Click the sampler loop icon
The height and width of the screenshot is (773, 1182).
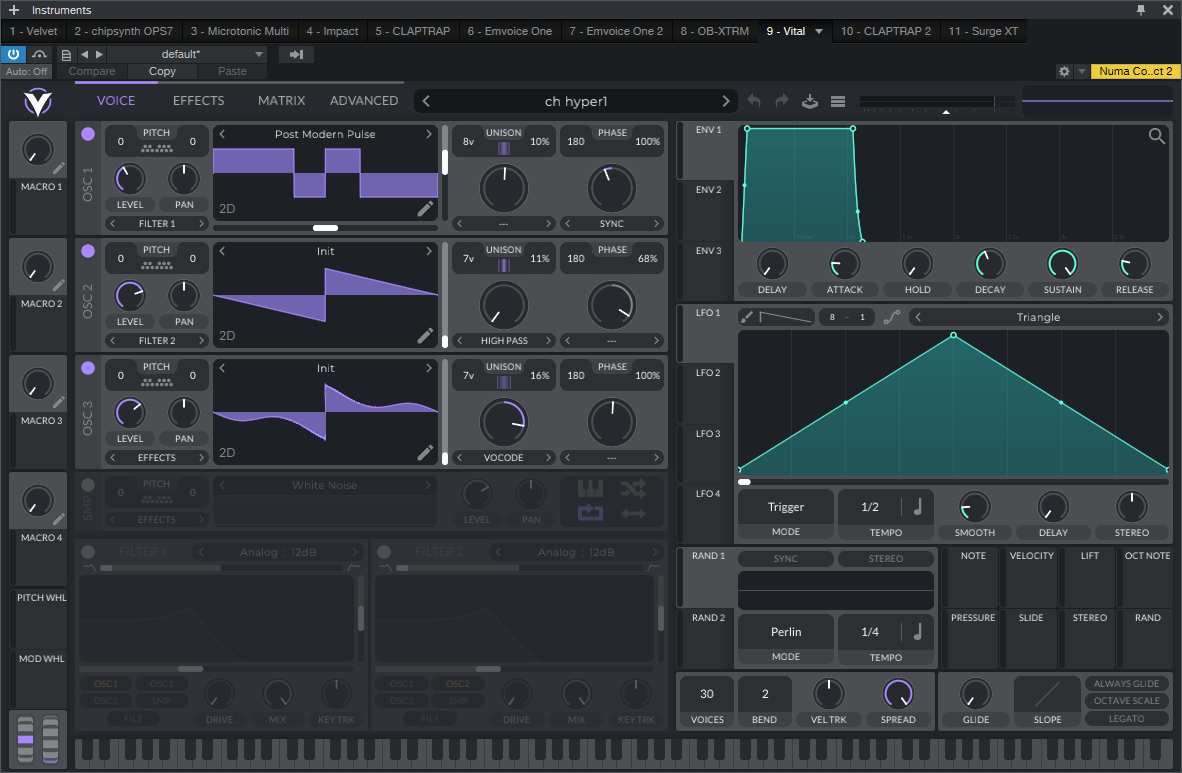point(590,513)
